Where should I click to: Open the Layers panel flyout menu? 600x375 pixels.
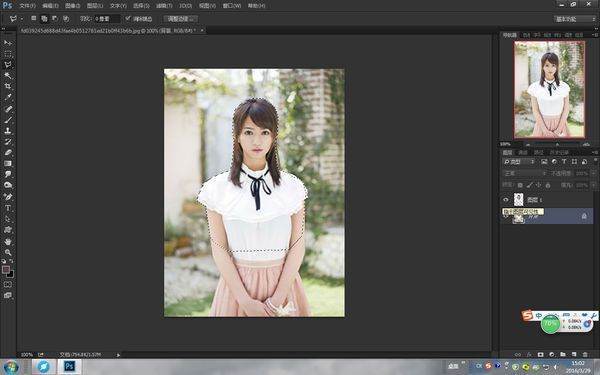pos(595,152)
